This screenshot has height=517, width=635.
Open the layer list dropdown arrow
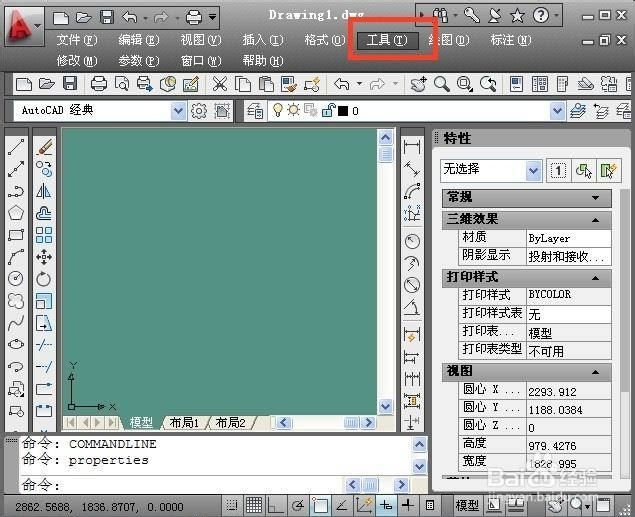tap(557, 111)
